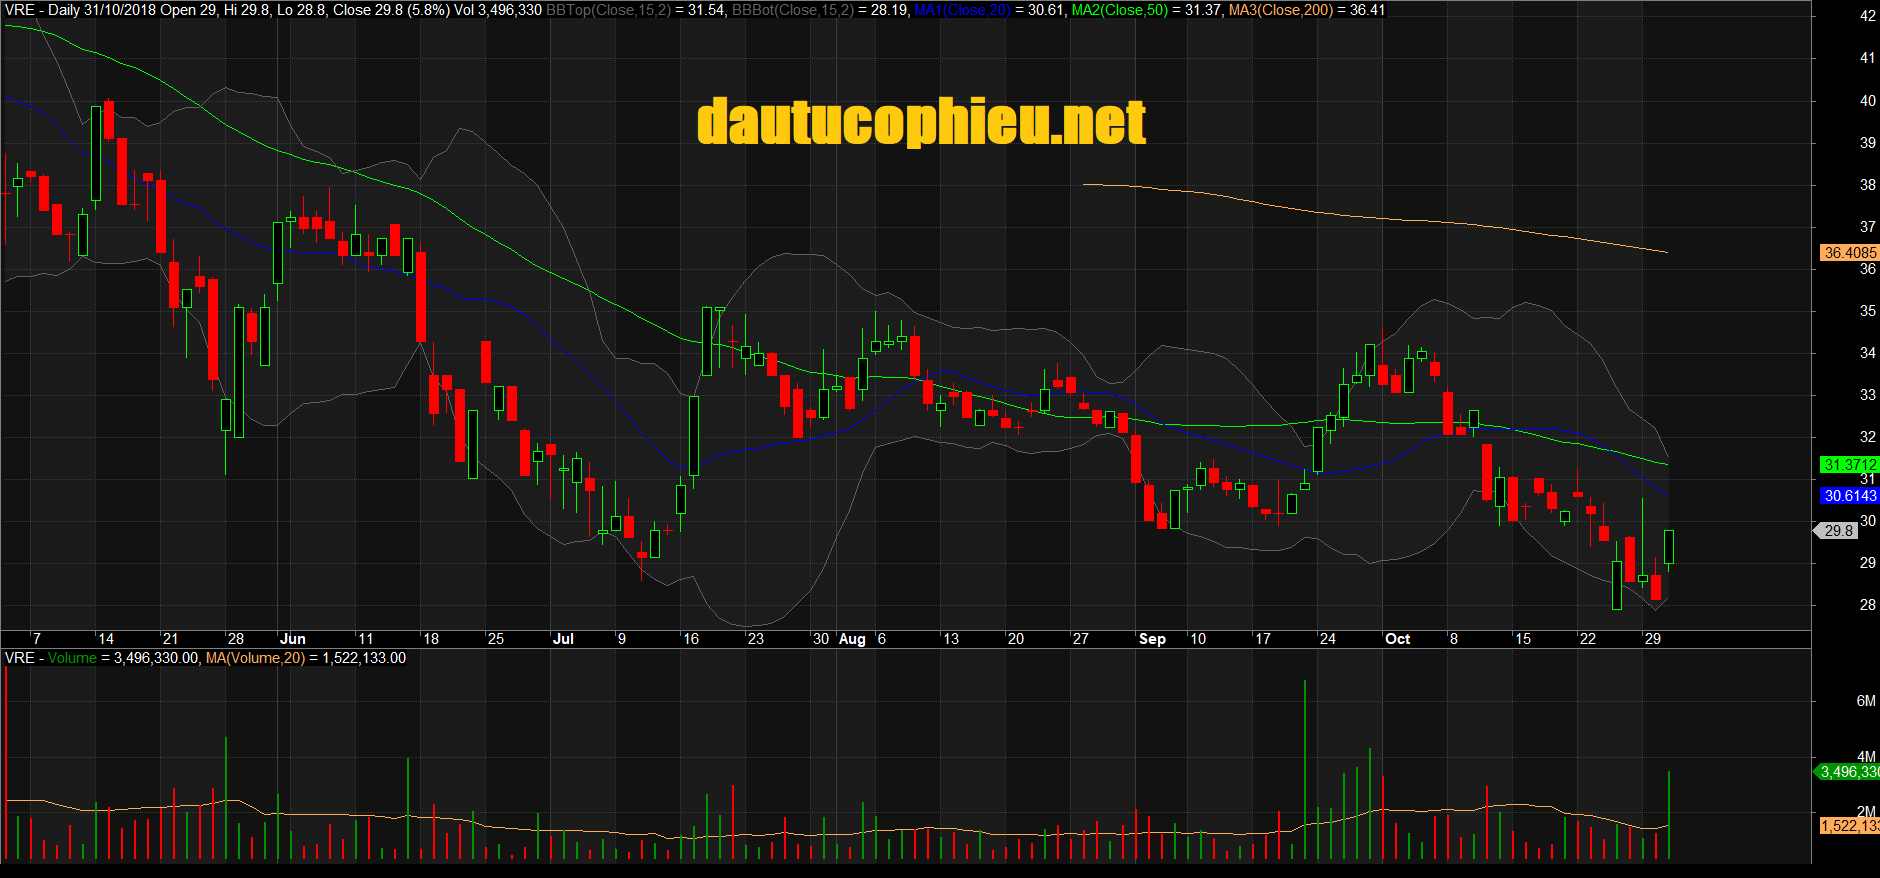Select the BBBot(Close,15,2) = 28.19 label
1880x878 pixels.
[x=820, y=10]
